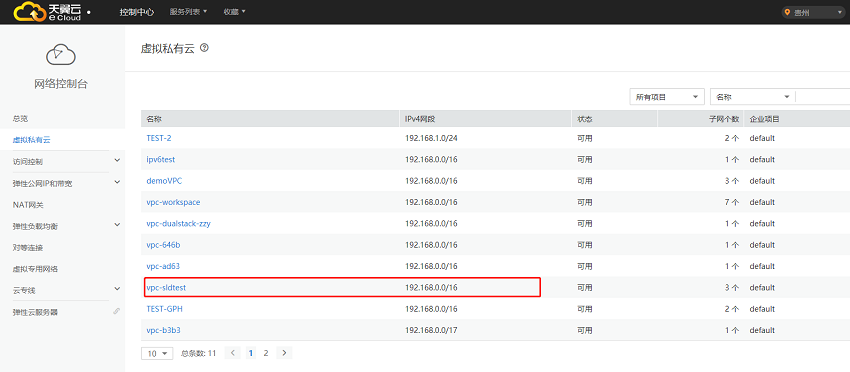This screenshot has height=372, width=850.
Task: Open the page size dropdown showing 10
Action: tap(157, 353)
